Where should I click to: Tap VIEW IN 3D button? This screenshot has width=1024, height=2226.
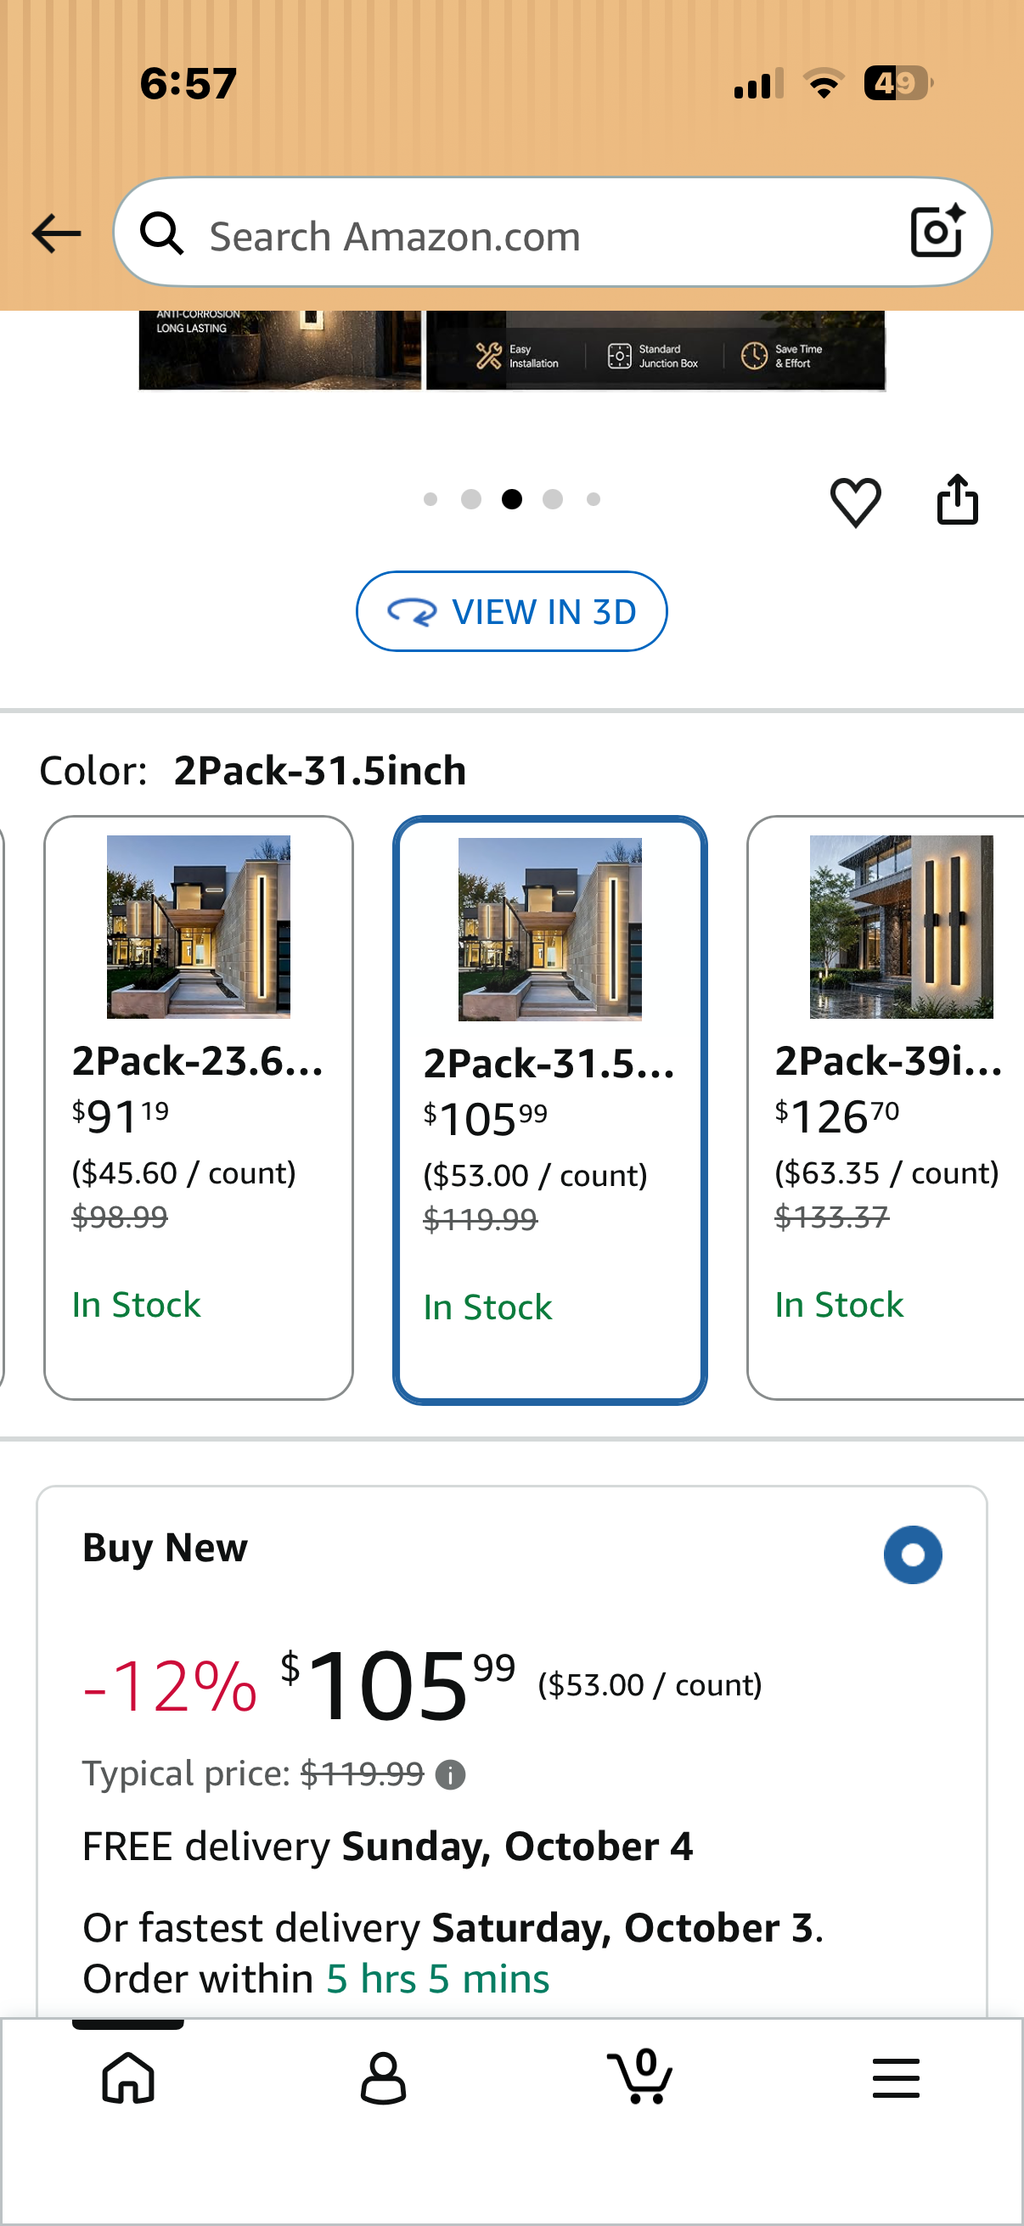512,611
